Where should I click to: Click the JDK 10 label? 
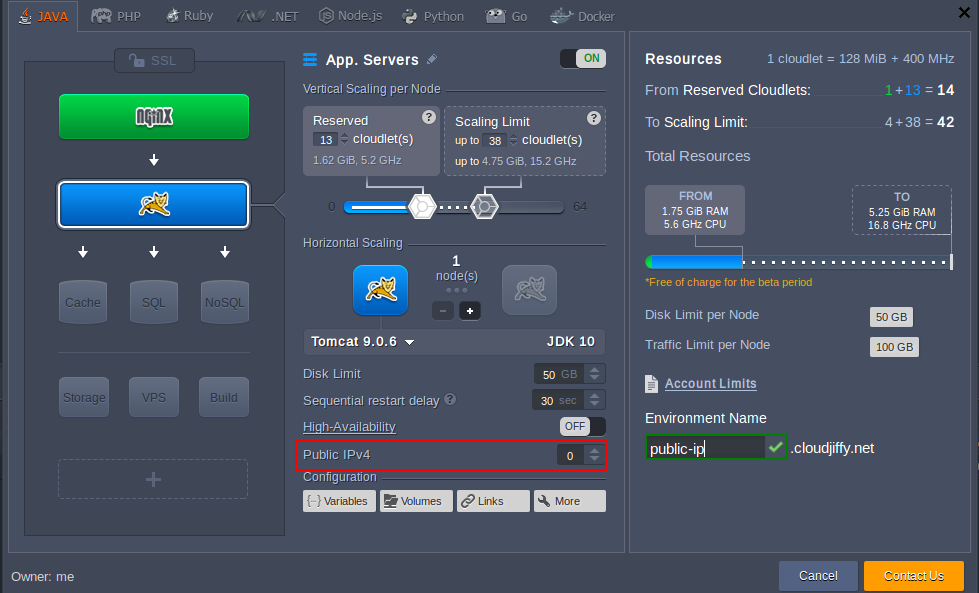click(571, 341)
